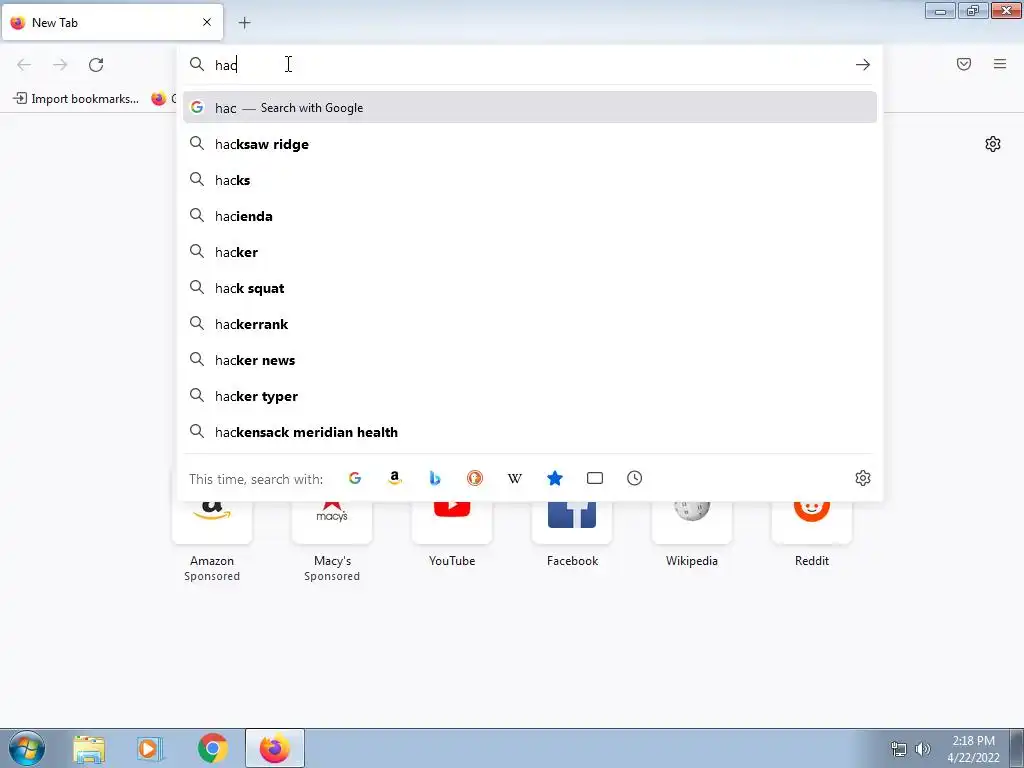Go back with the back arrow
Image resolution: width=1024 pixels, height=768 pixels.
24,65
